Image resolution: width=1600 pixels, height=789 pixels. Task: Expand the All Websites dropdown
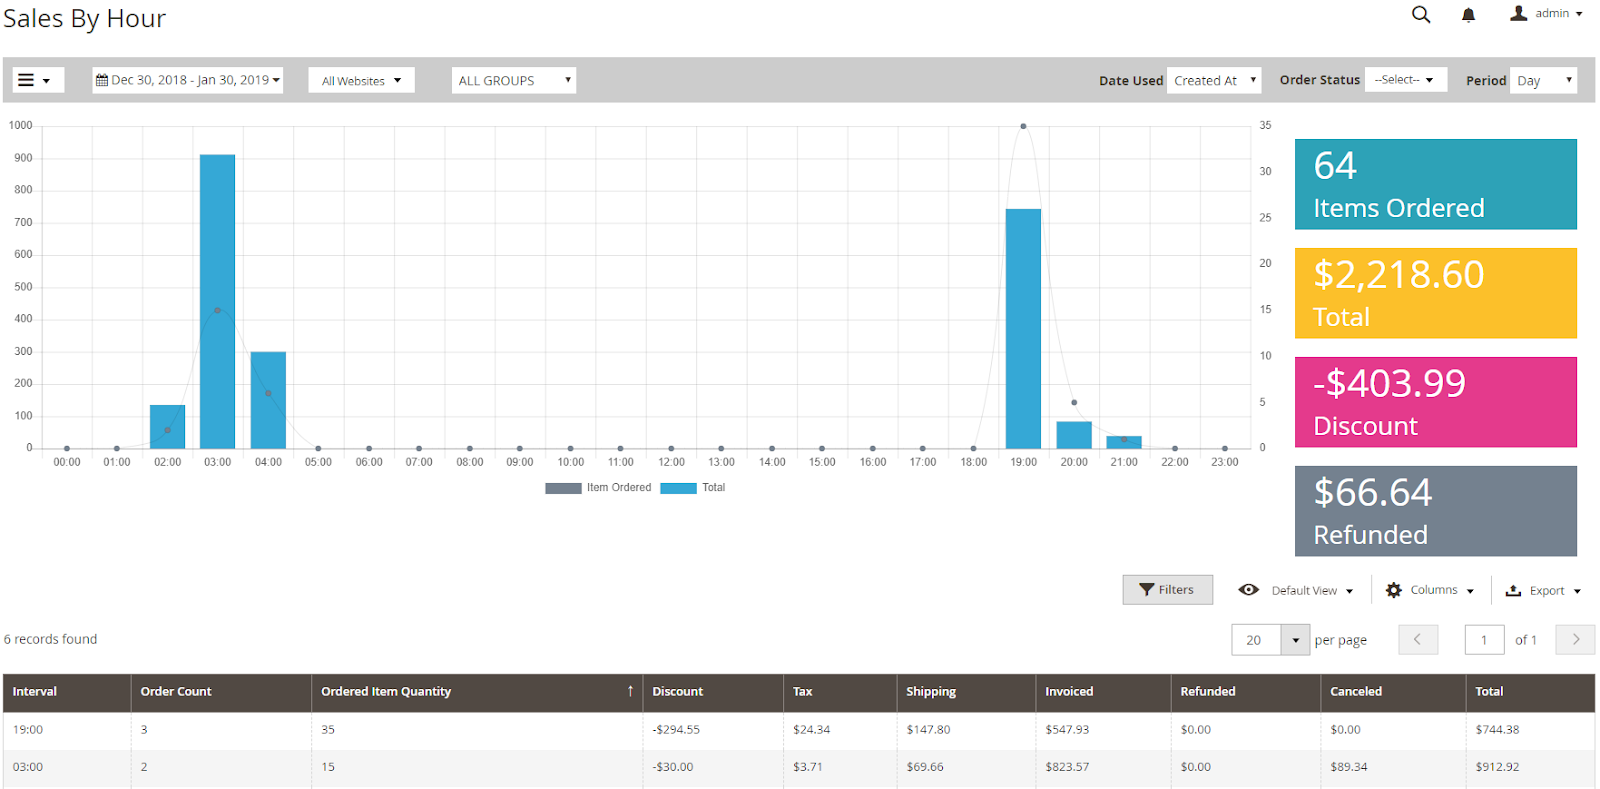pyautogui.click(x=361, y=81)
